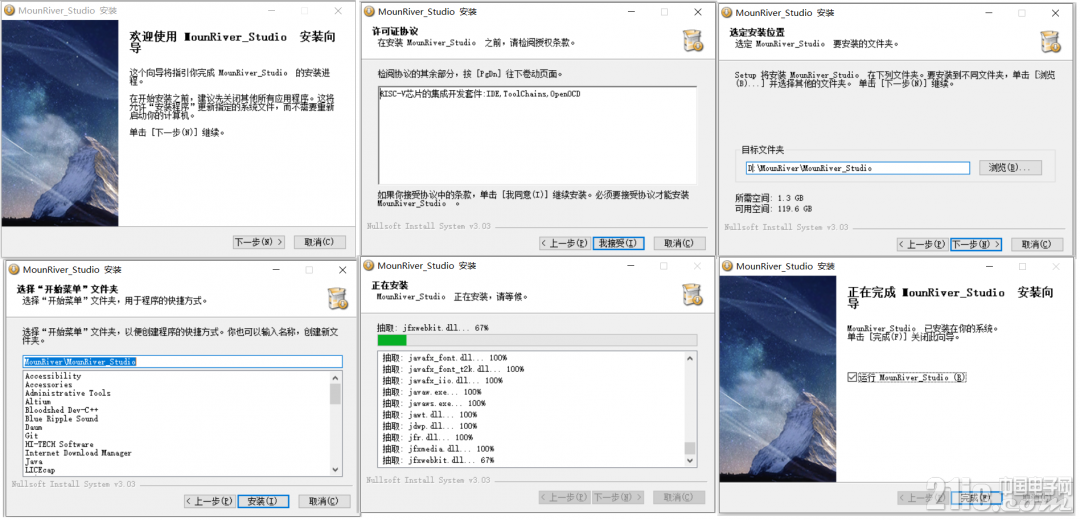Screen dimensions: 1080x520
Task: Click the scrollbar thumb in the Start Menu folder list
Action: (x=335, y=393)
